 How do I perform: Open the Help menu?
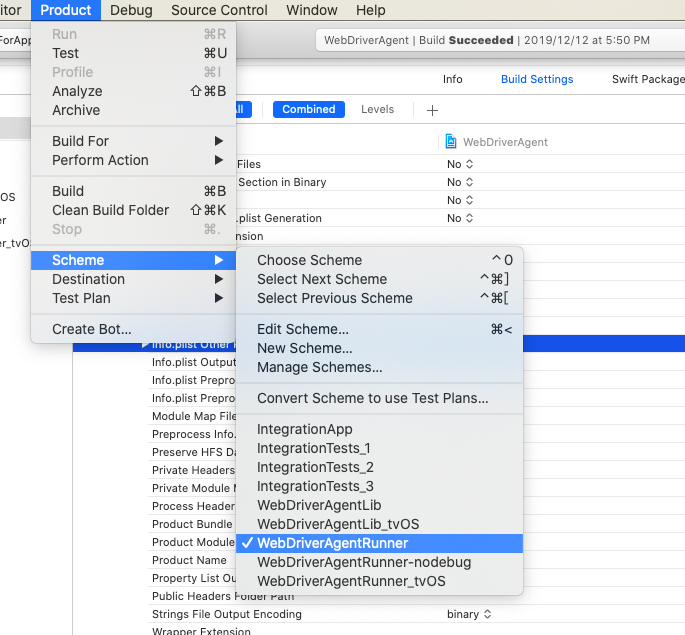[370, 10]
